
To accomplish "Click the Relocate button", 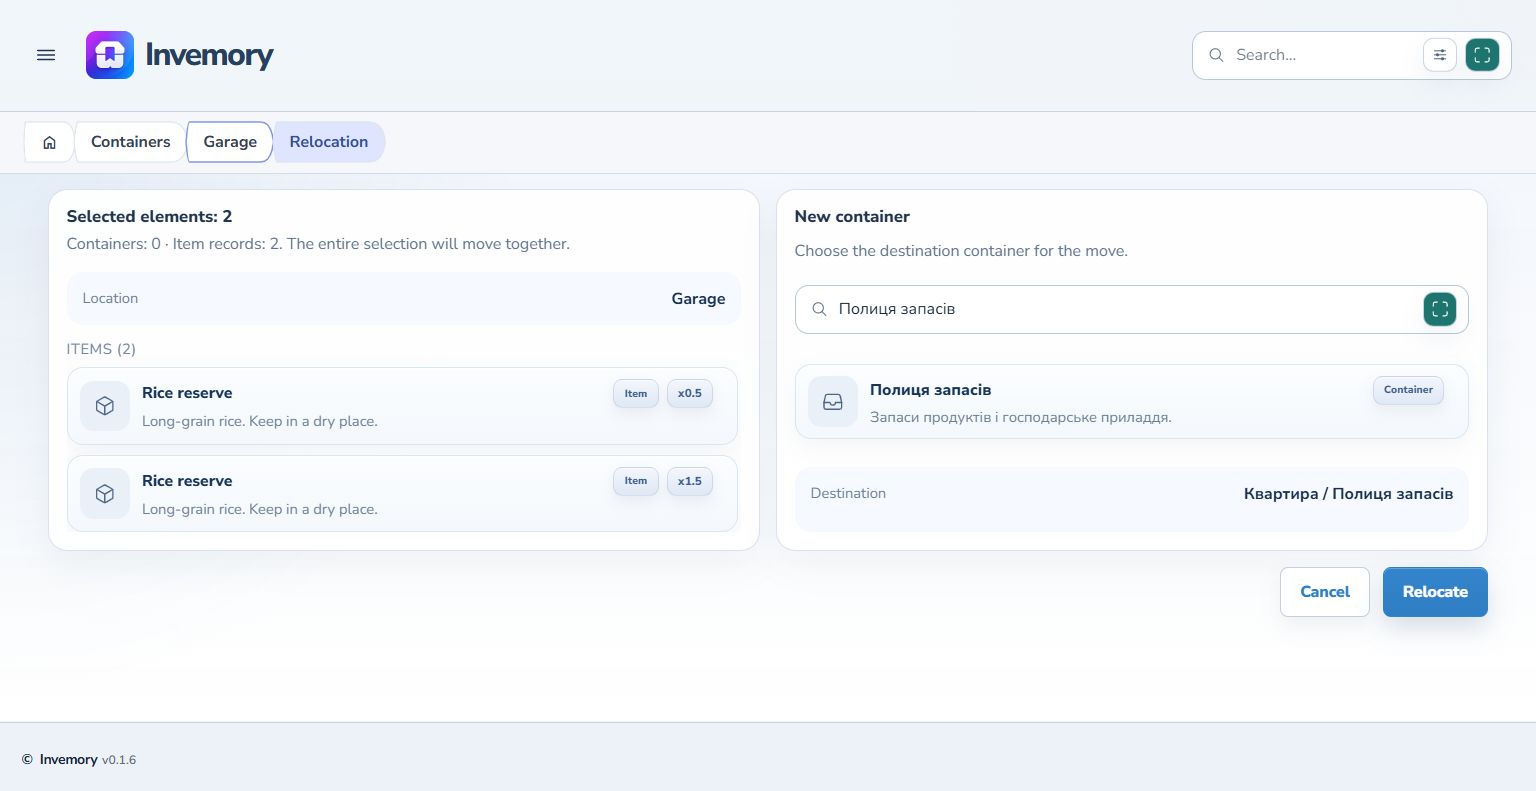I will click(1435, 592).
